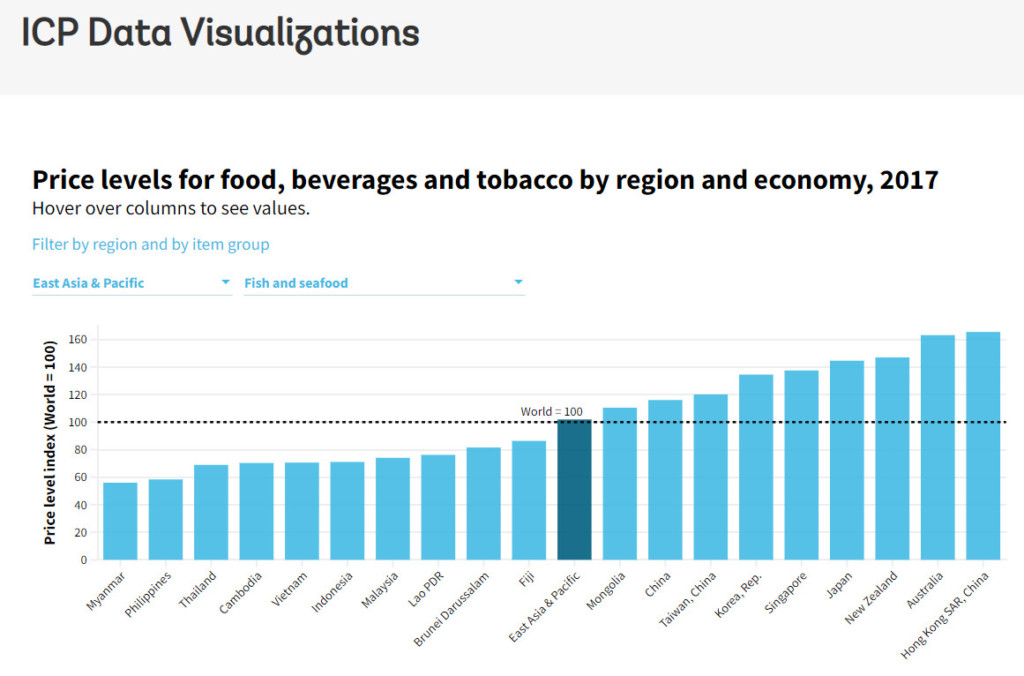Select the Singapore column
This screenshot has width=1024, height=676.
coord(801,465)
